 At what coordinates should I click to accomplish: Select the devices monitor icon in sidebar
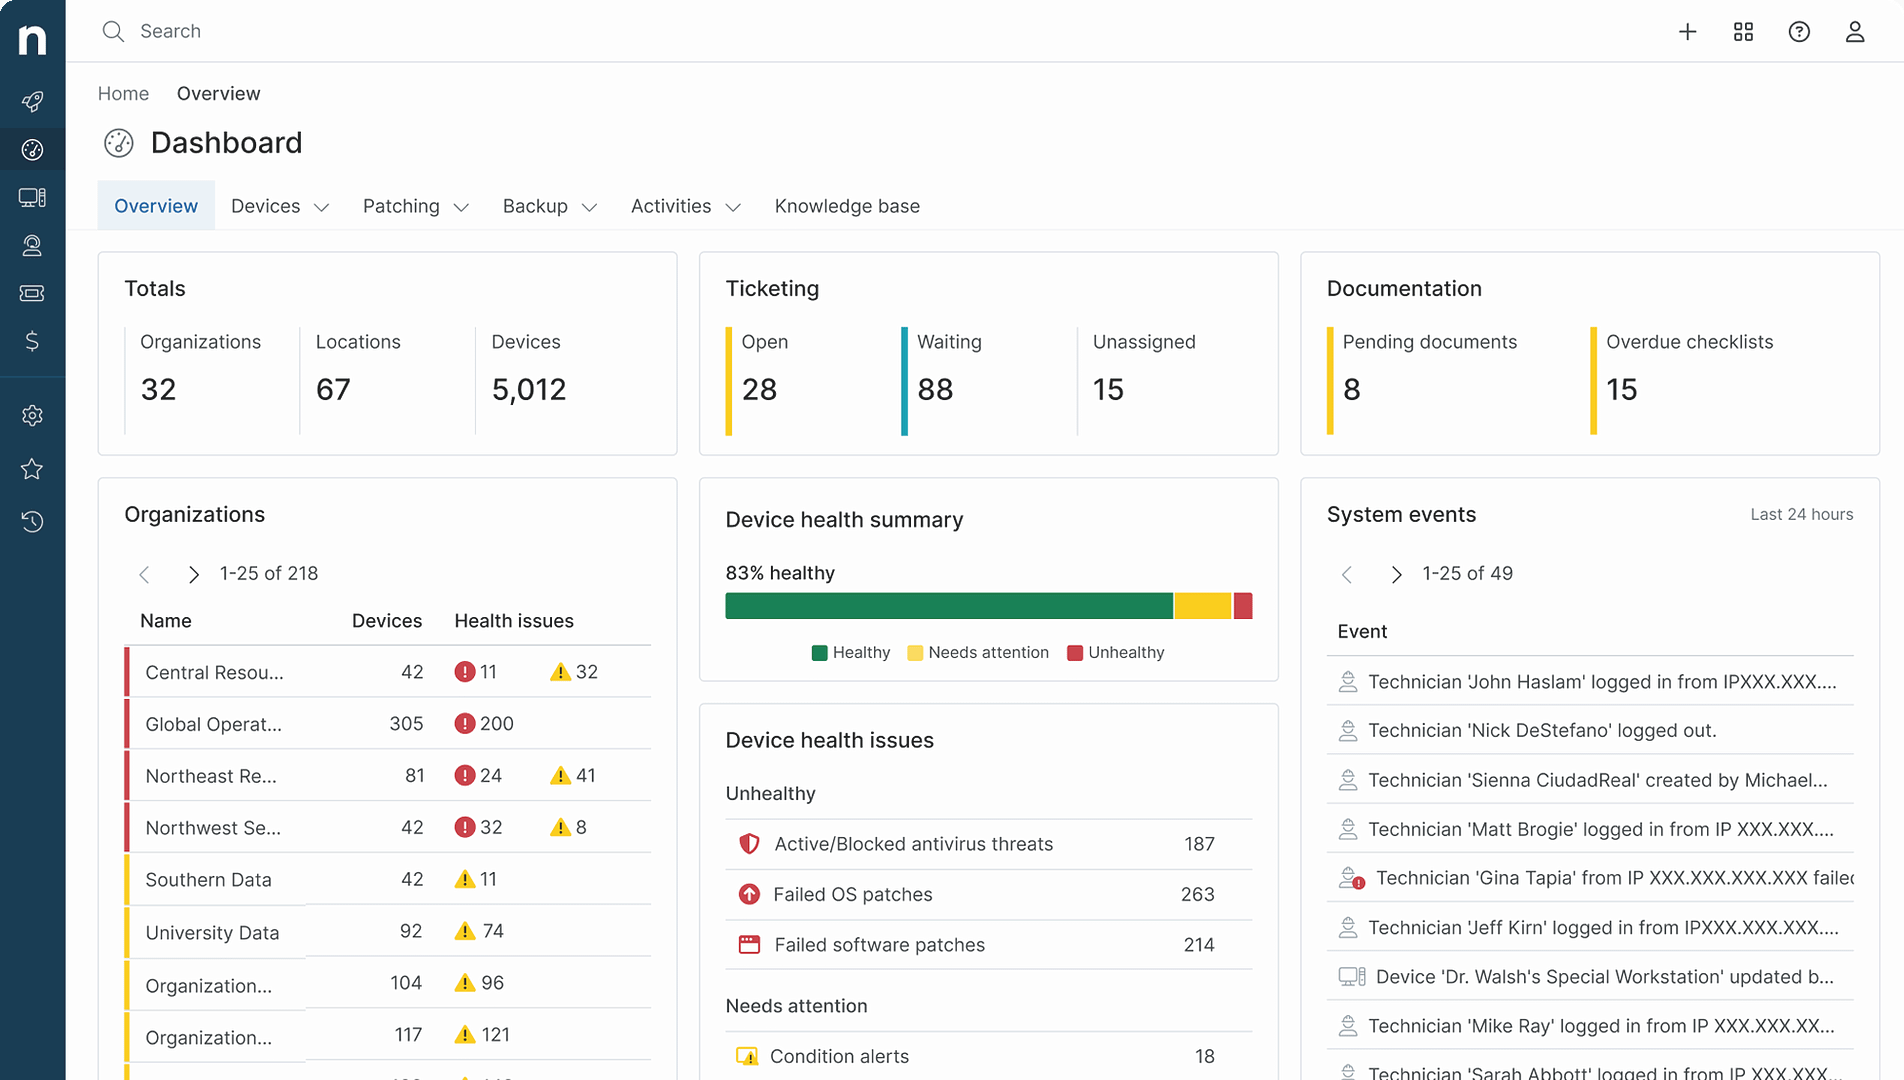click(32, 197)
